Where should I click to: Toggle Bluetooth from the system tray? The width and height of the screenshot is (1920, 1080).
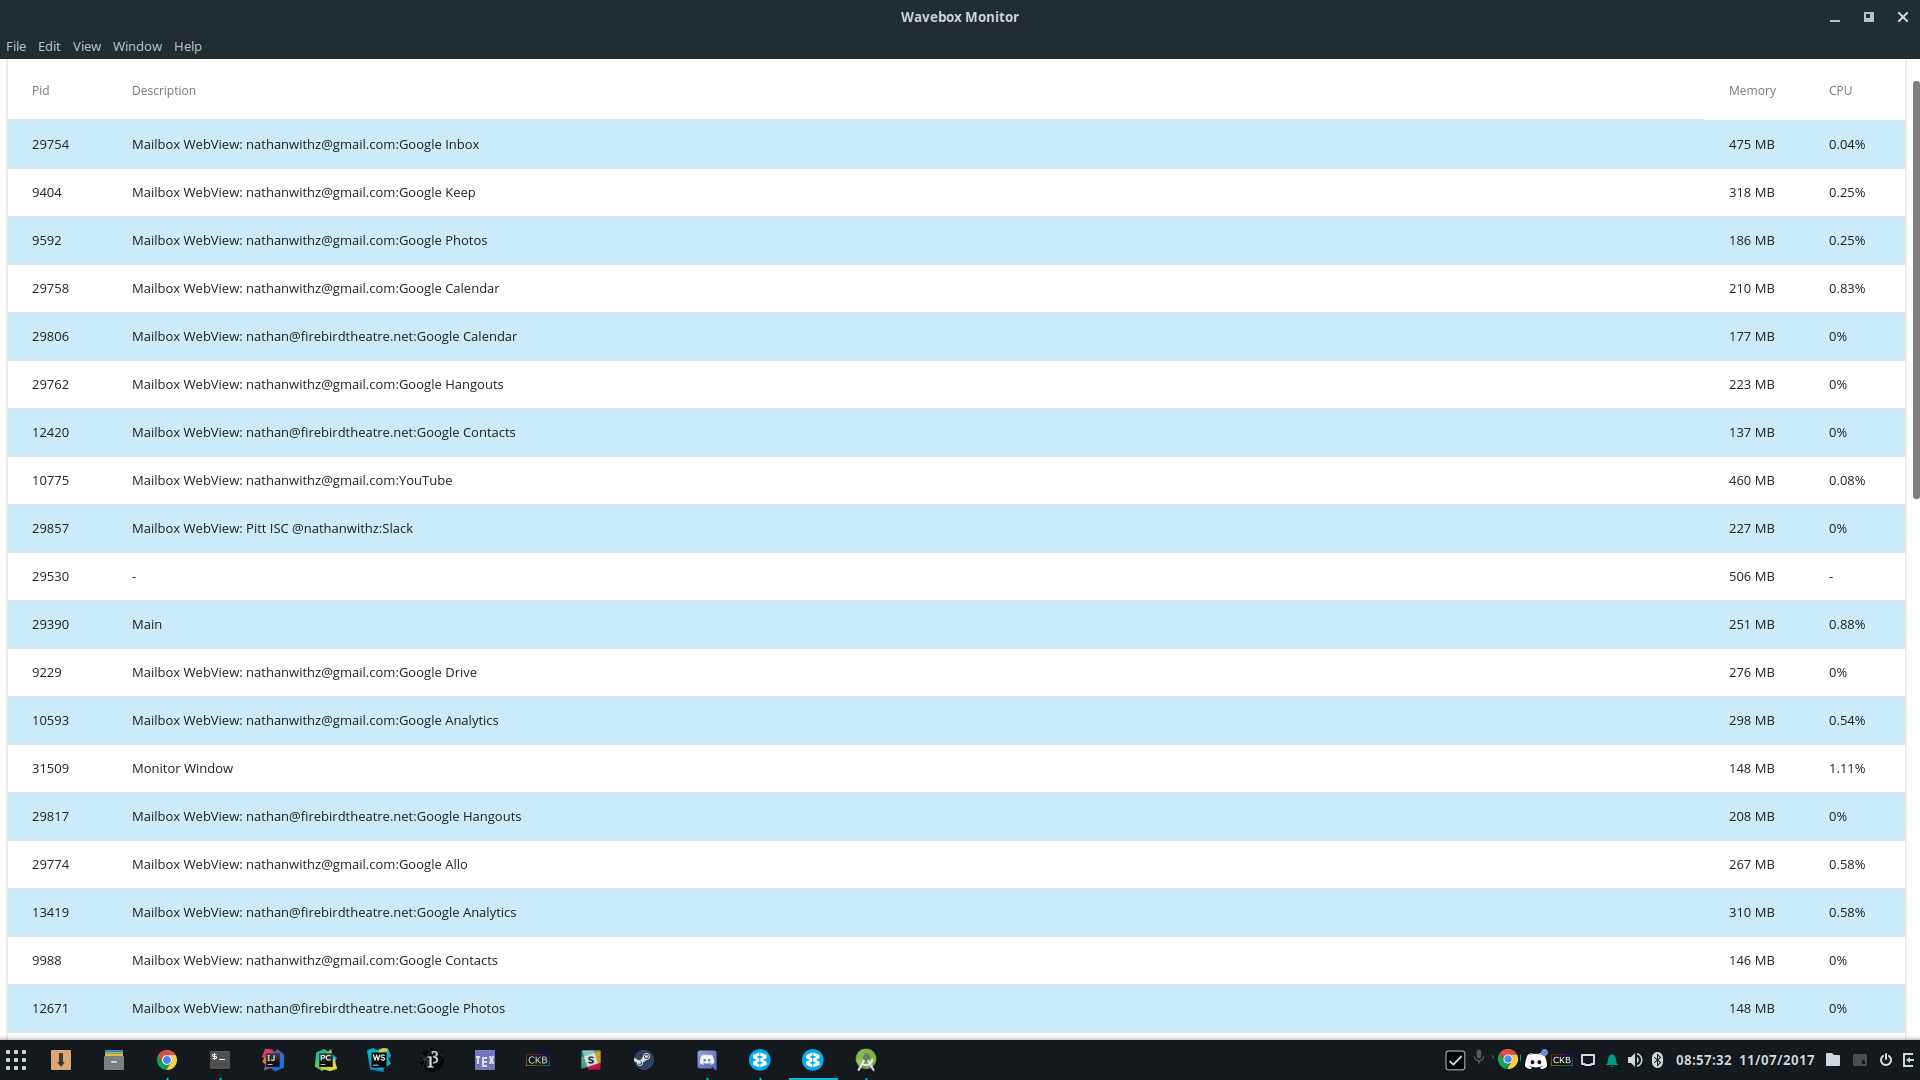[x=1659, y=1060]
